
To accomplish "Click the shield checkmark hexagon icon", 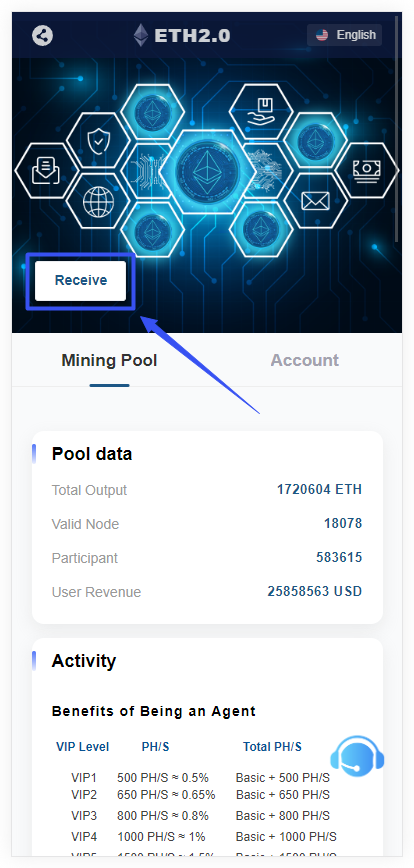I will [99, 140].
